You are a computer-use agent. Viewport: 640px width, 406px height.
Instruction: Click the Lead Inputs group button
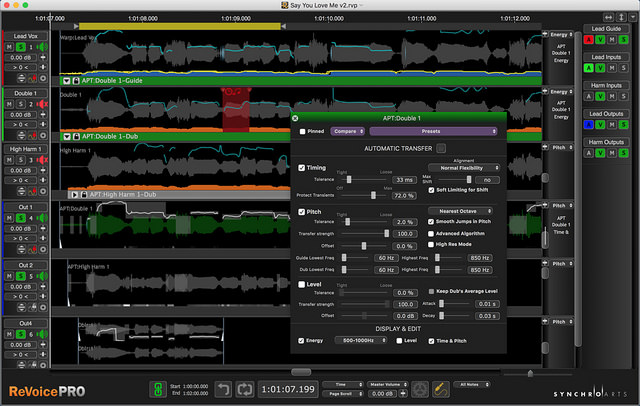tap(606, 57)
